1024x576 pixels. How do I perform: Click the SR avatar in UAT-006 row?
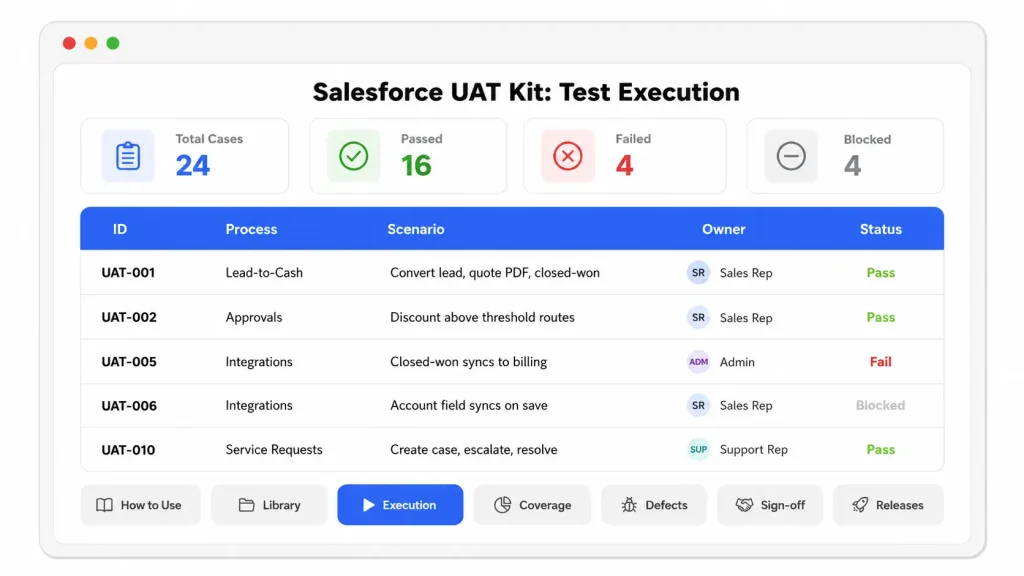698,406
